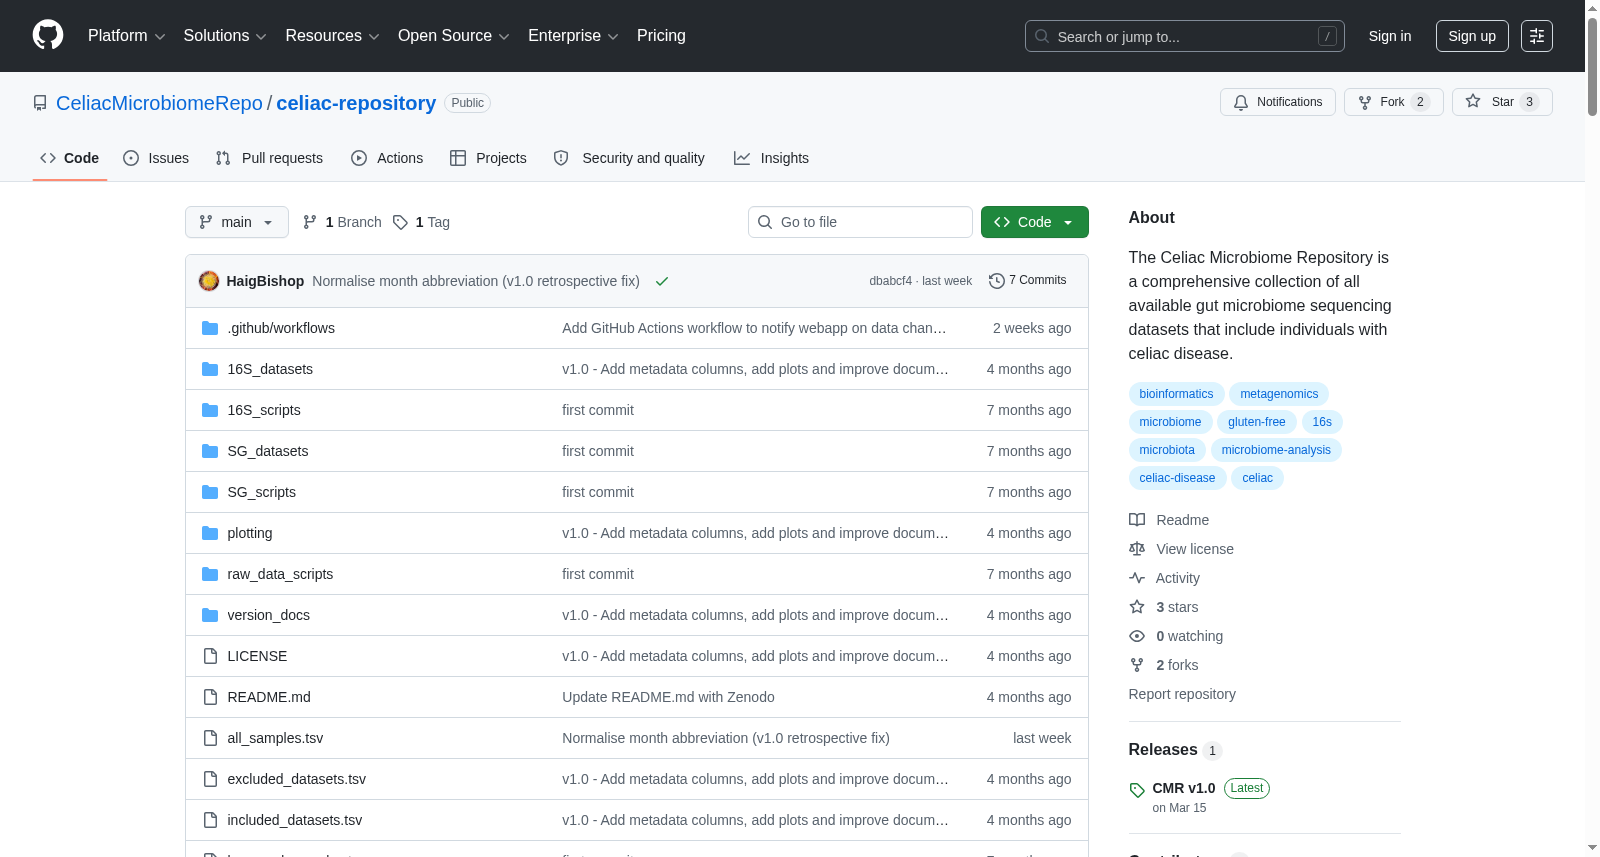Select the metagenomics topic tag
1600x857 pixels.
coord(1279,394)
